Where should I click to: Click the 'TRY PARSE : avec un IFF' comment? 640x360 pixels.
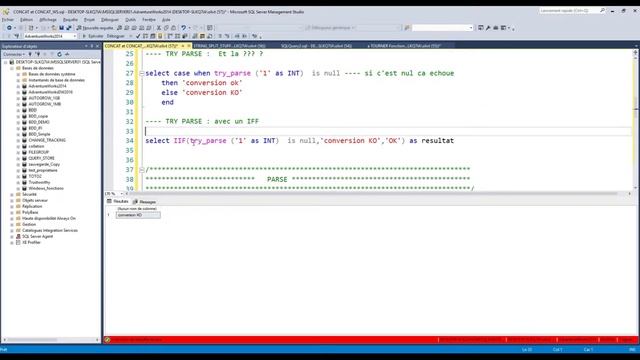202,122
